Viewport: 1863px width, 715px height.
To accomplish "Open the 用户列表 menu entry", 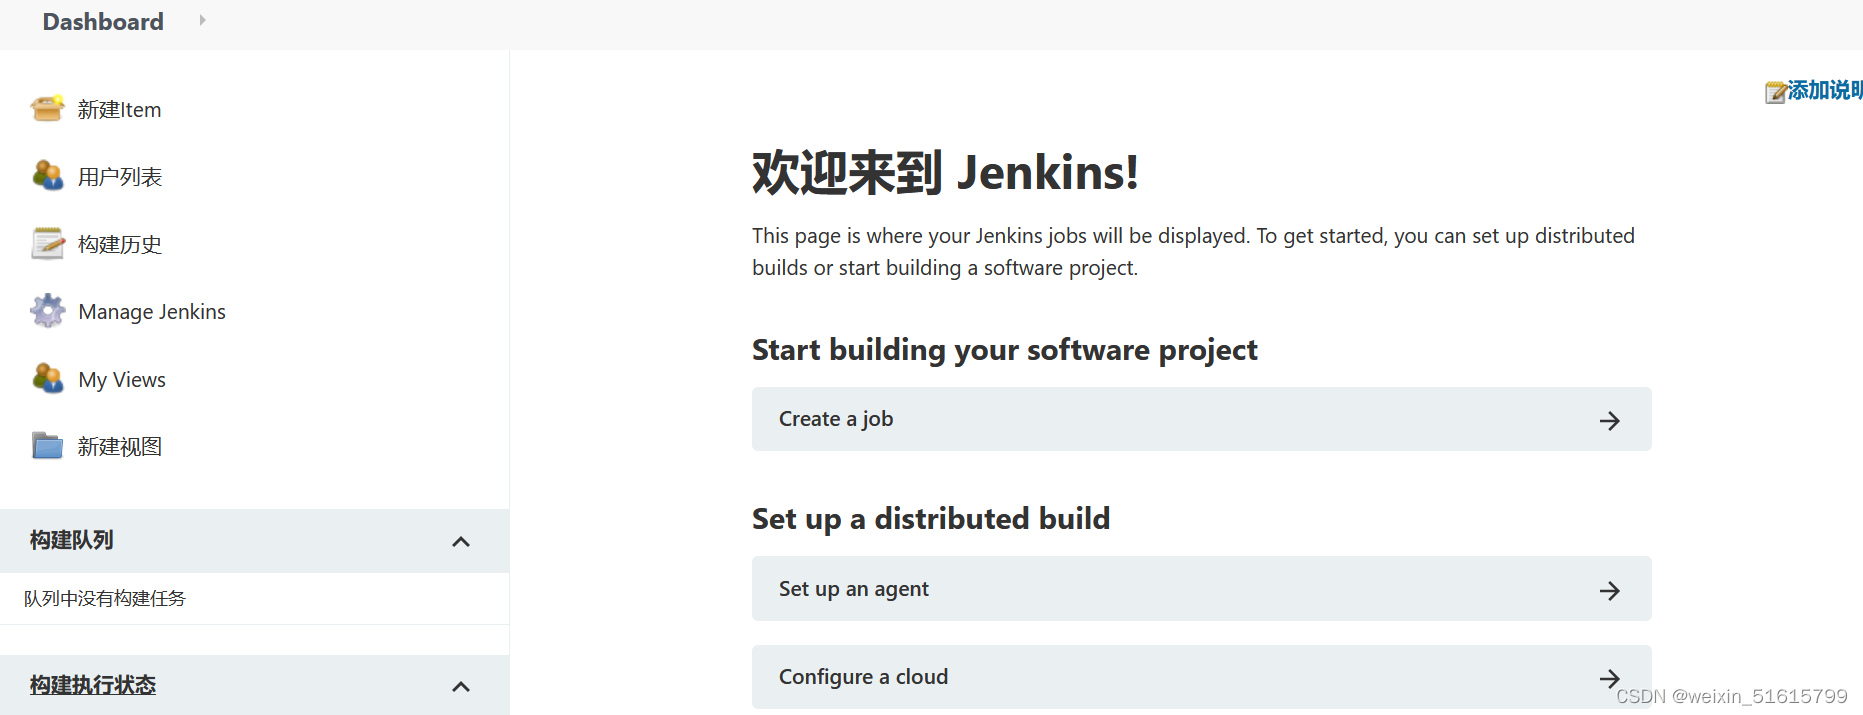I will coord(119,176).
